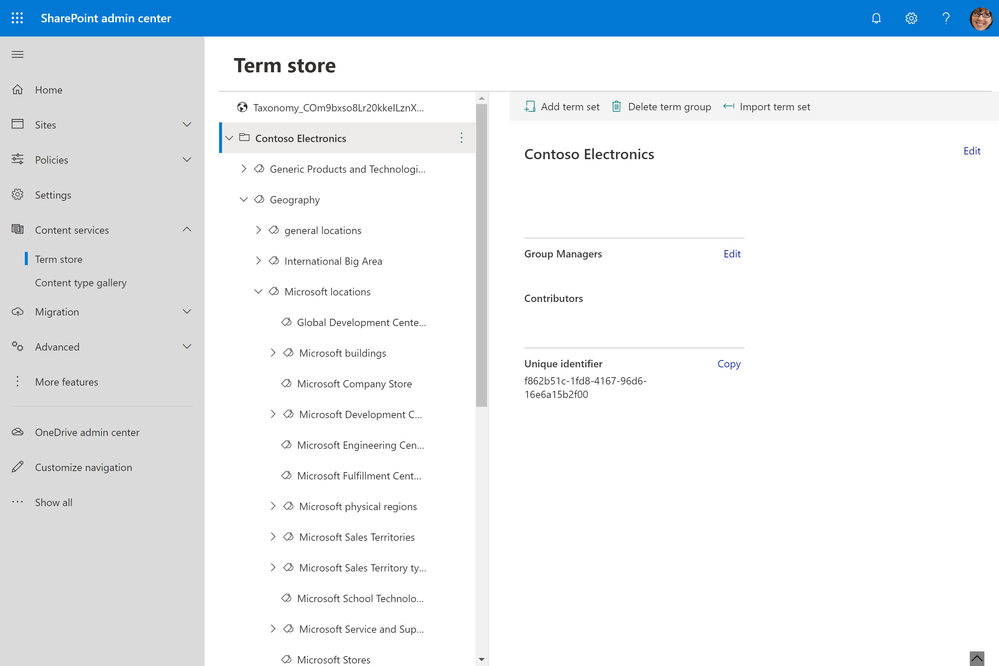Open the app launcher waffle icon

pyautogui.click(x=17, y=18)
